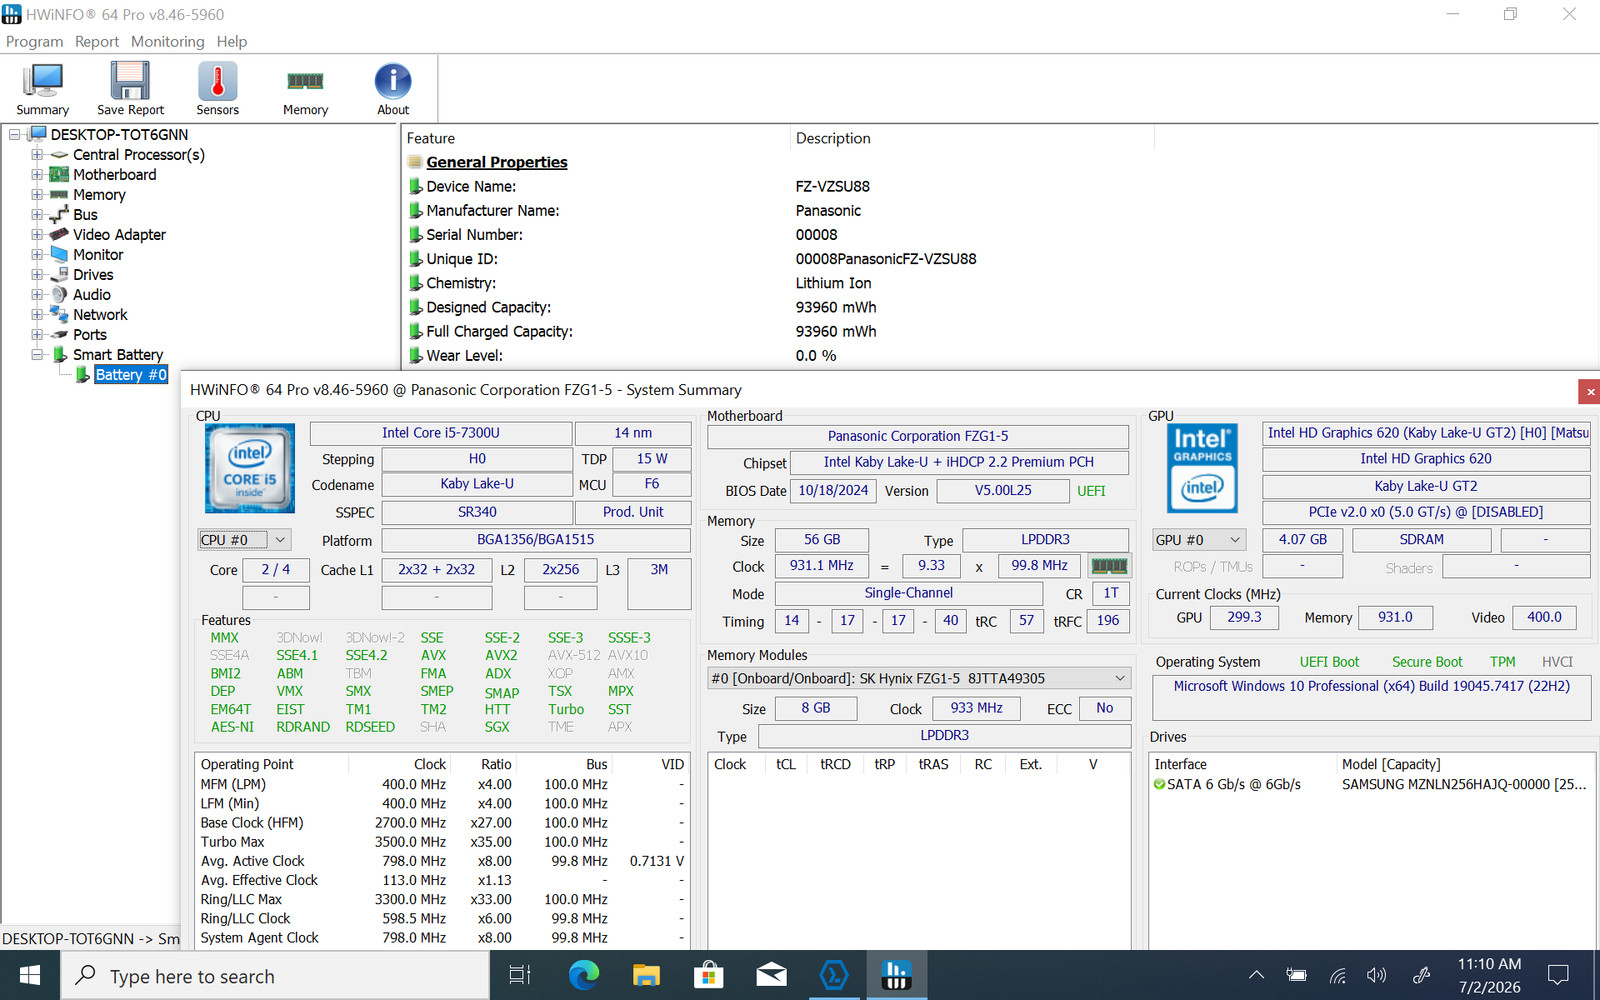Open Task View on the taskbar
Image resolution: width=1600 pixels, height=1000 pixels.
coord(520,975)
